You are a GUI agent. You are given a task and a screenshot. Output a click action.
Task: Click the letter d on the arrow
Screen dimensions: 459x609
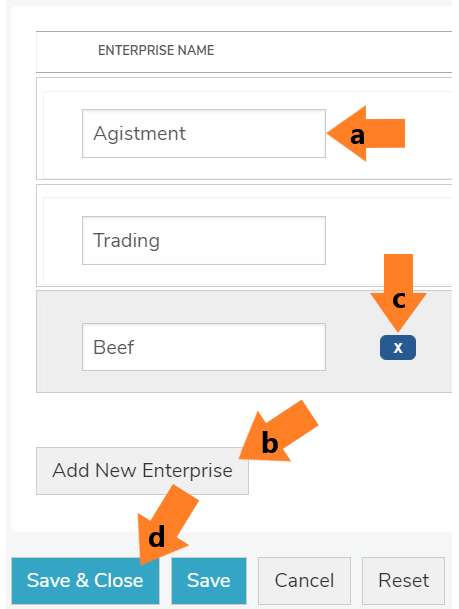(157, 537)
